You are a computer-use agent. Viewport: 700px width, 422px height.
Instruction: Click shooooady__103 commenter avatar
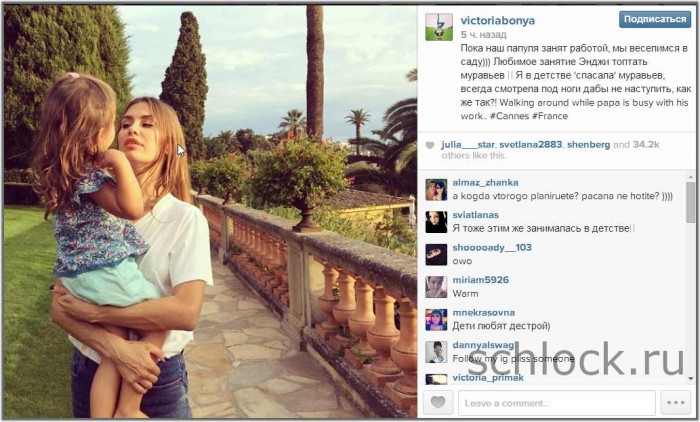coord(436,255)
